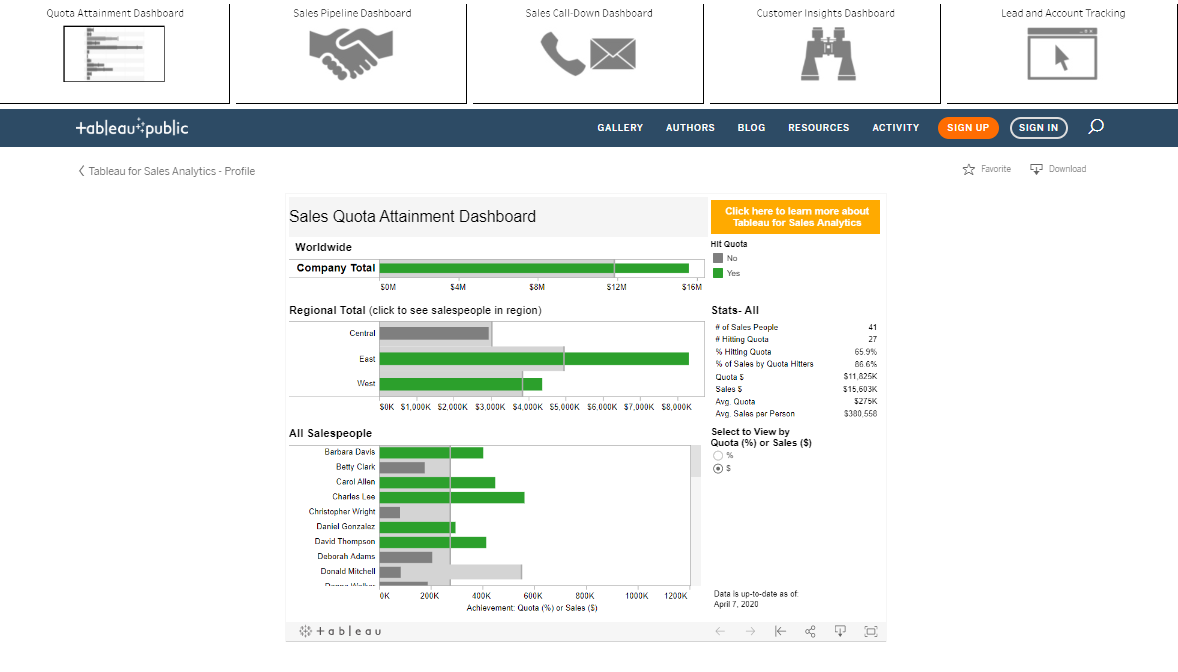Viewport: 1178px width, 672px height.
Task: Click the phone icon for Sales Call-Down
Action: pyautogui.click(x=563, y=54)
